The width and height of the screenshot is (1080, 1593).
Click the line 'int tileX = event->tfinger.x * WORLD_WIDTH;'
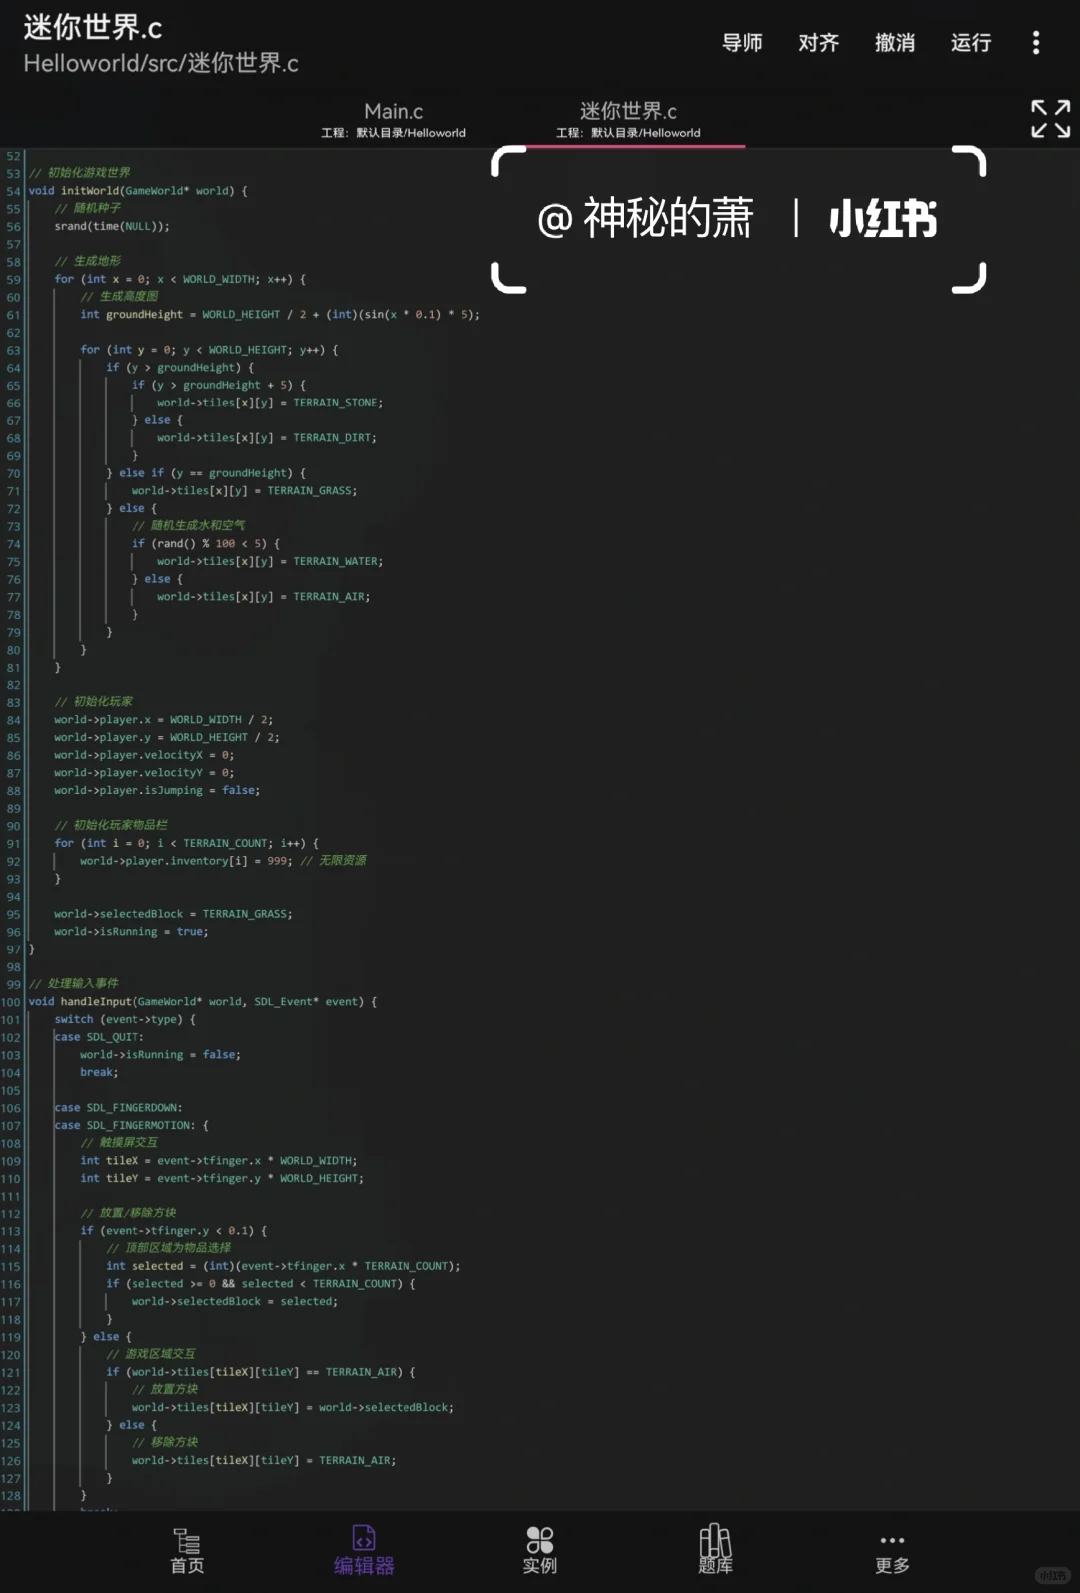click(x=219, y=1161)
